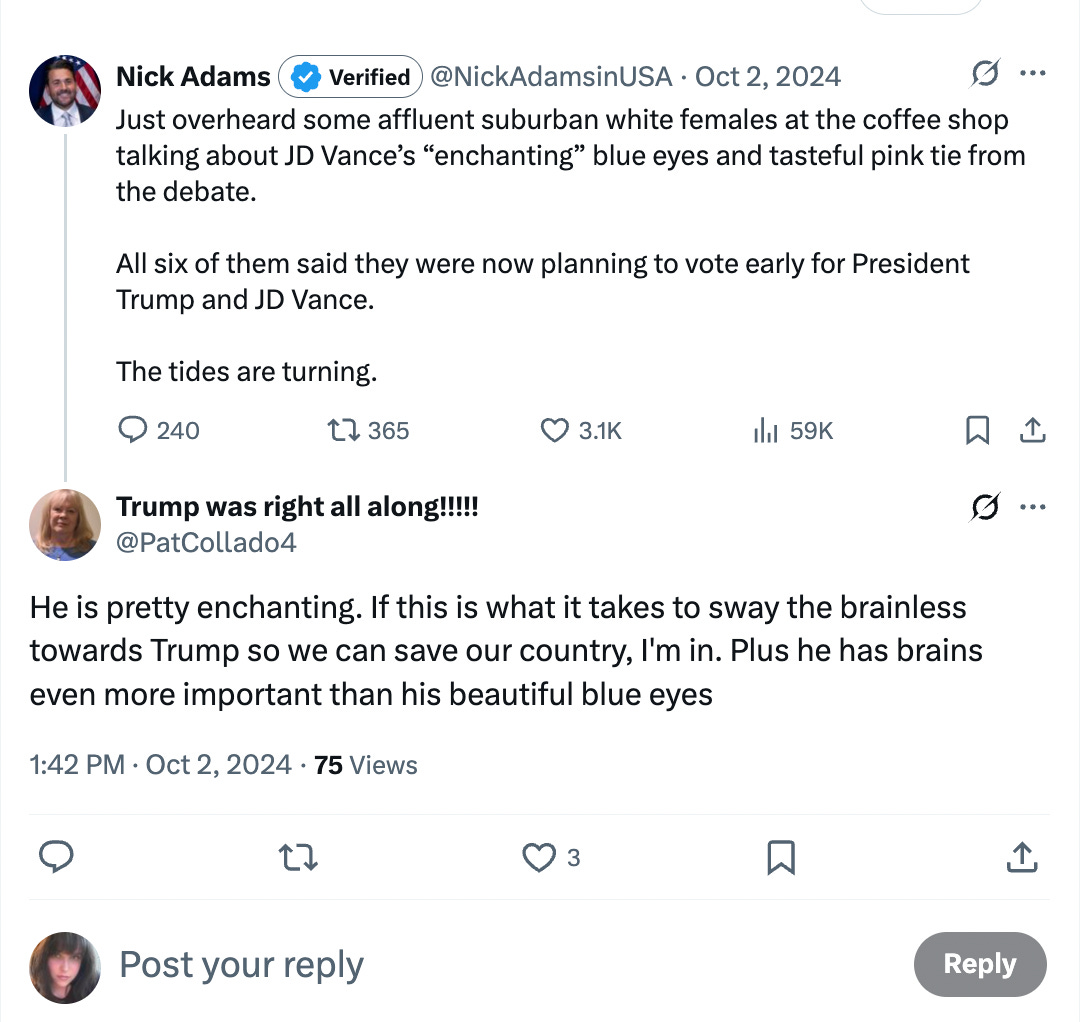Screen dimensions: 1086x1022
Task: Unlike the reply showing 3 likes
Action: click(539, 857)
